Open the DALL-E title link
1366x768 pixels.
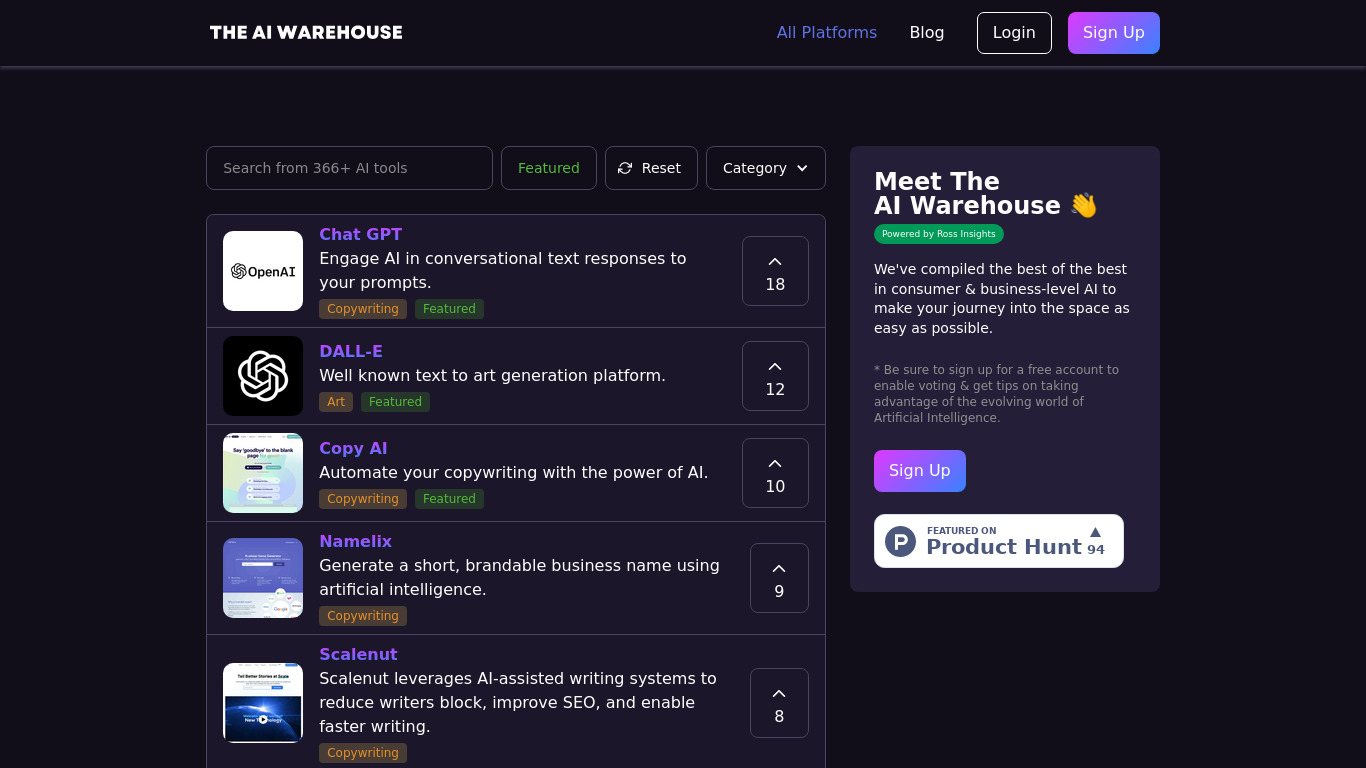[x=351, y=351]
